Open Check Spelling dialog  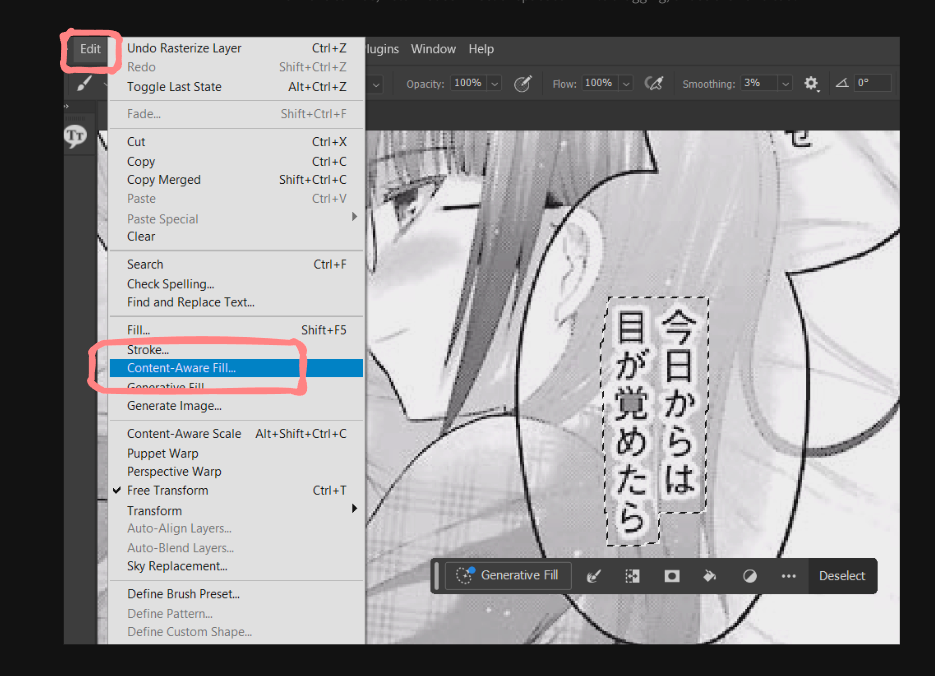click(x=237, y=284)
